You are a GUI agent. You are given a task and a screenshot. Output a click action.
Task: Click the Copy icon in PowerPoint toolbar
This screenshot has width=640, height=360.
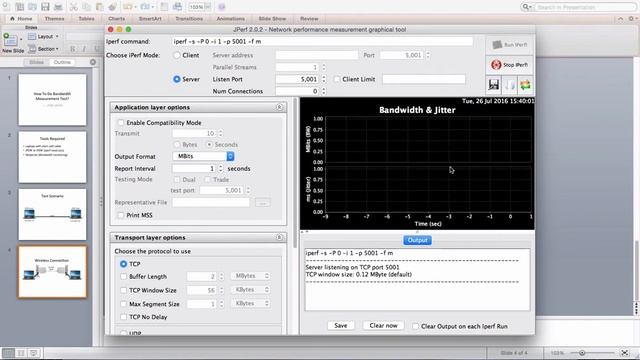(87, 7)
